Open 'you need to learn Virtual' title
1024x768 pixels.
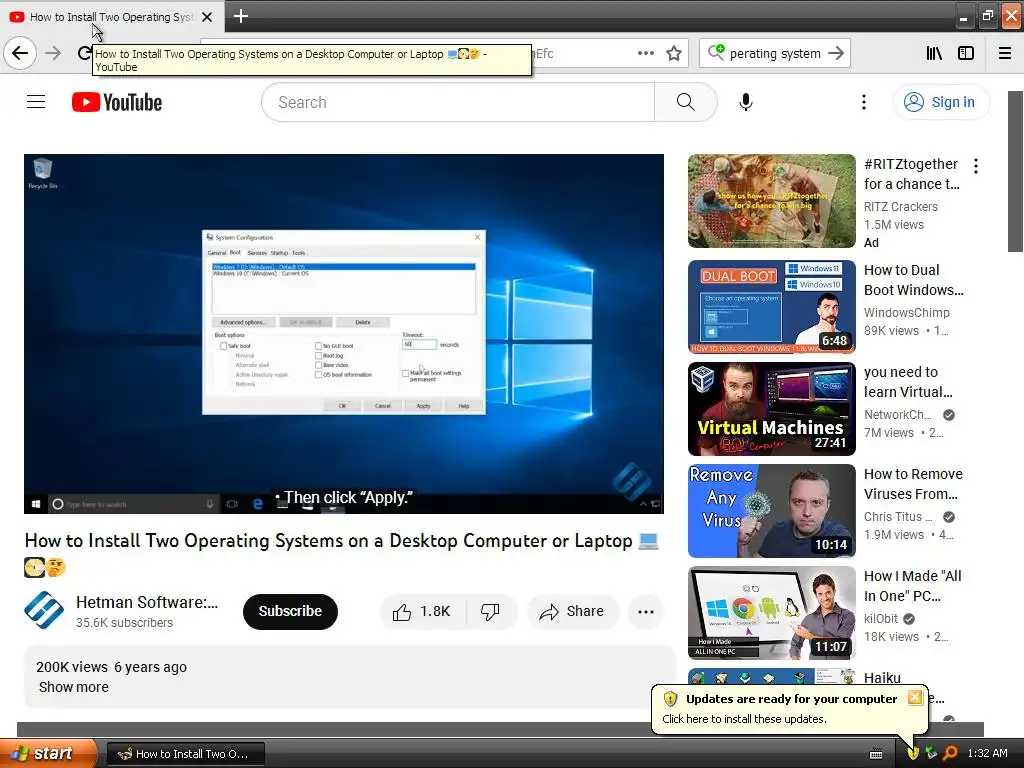[908, 382]
